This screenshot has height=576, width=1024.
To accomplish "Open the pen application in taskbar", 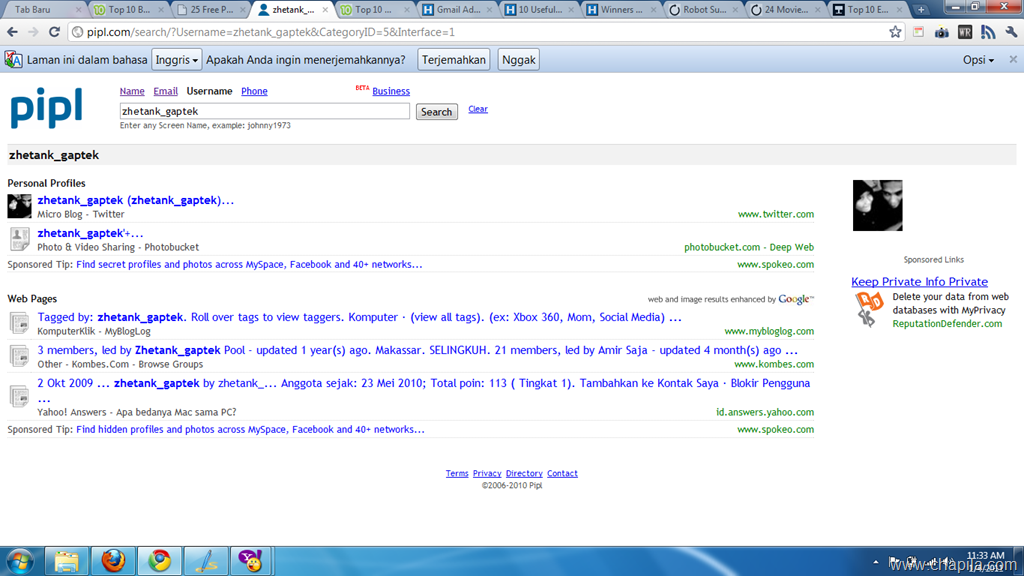I will 206,561.
